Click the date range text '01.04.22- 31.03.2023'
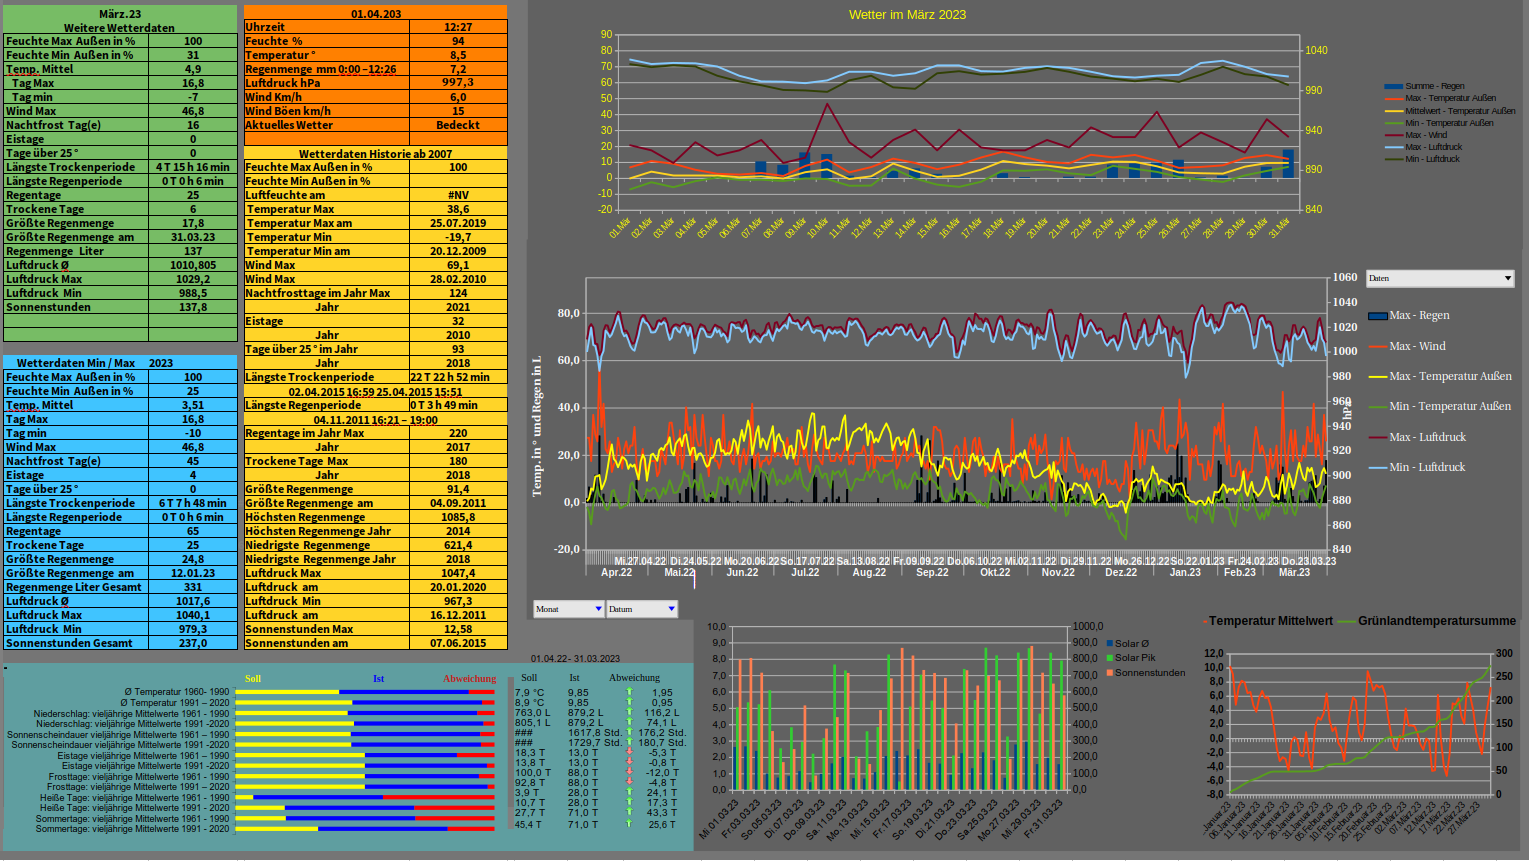 pyautogui.click(x=575, y=659)
